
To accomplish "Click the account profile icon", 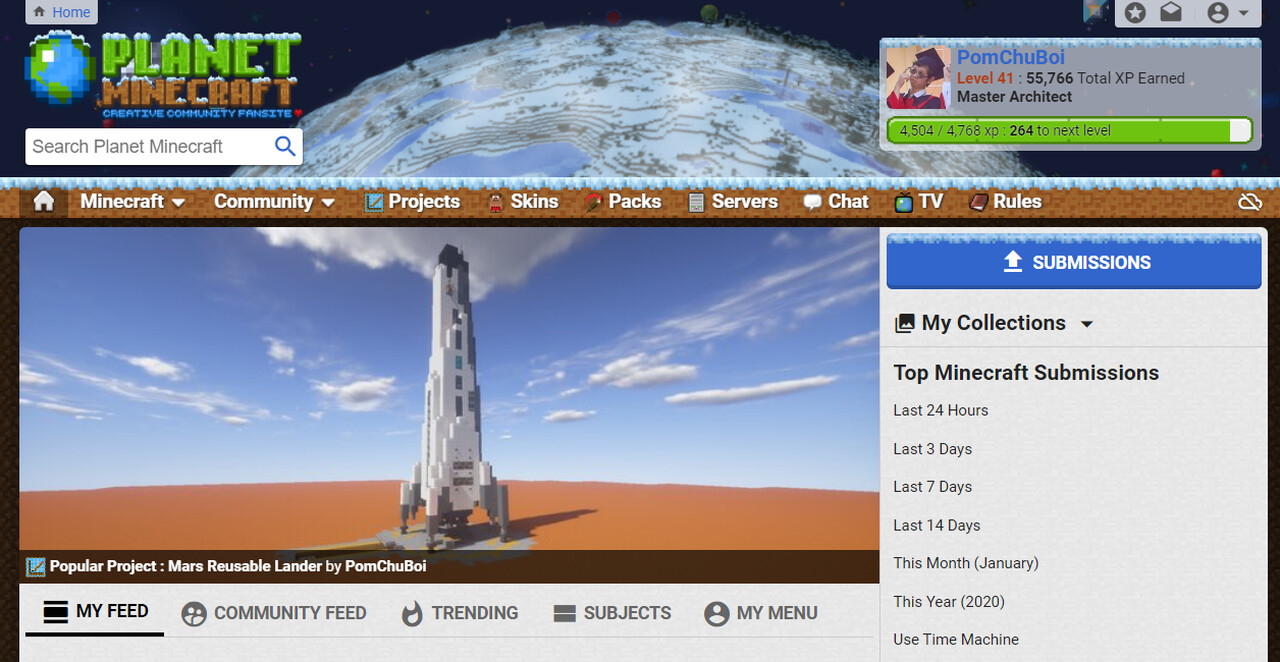I will point(1216,13).
